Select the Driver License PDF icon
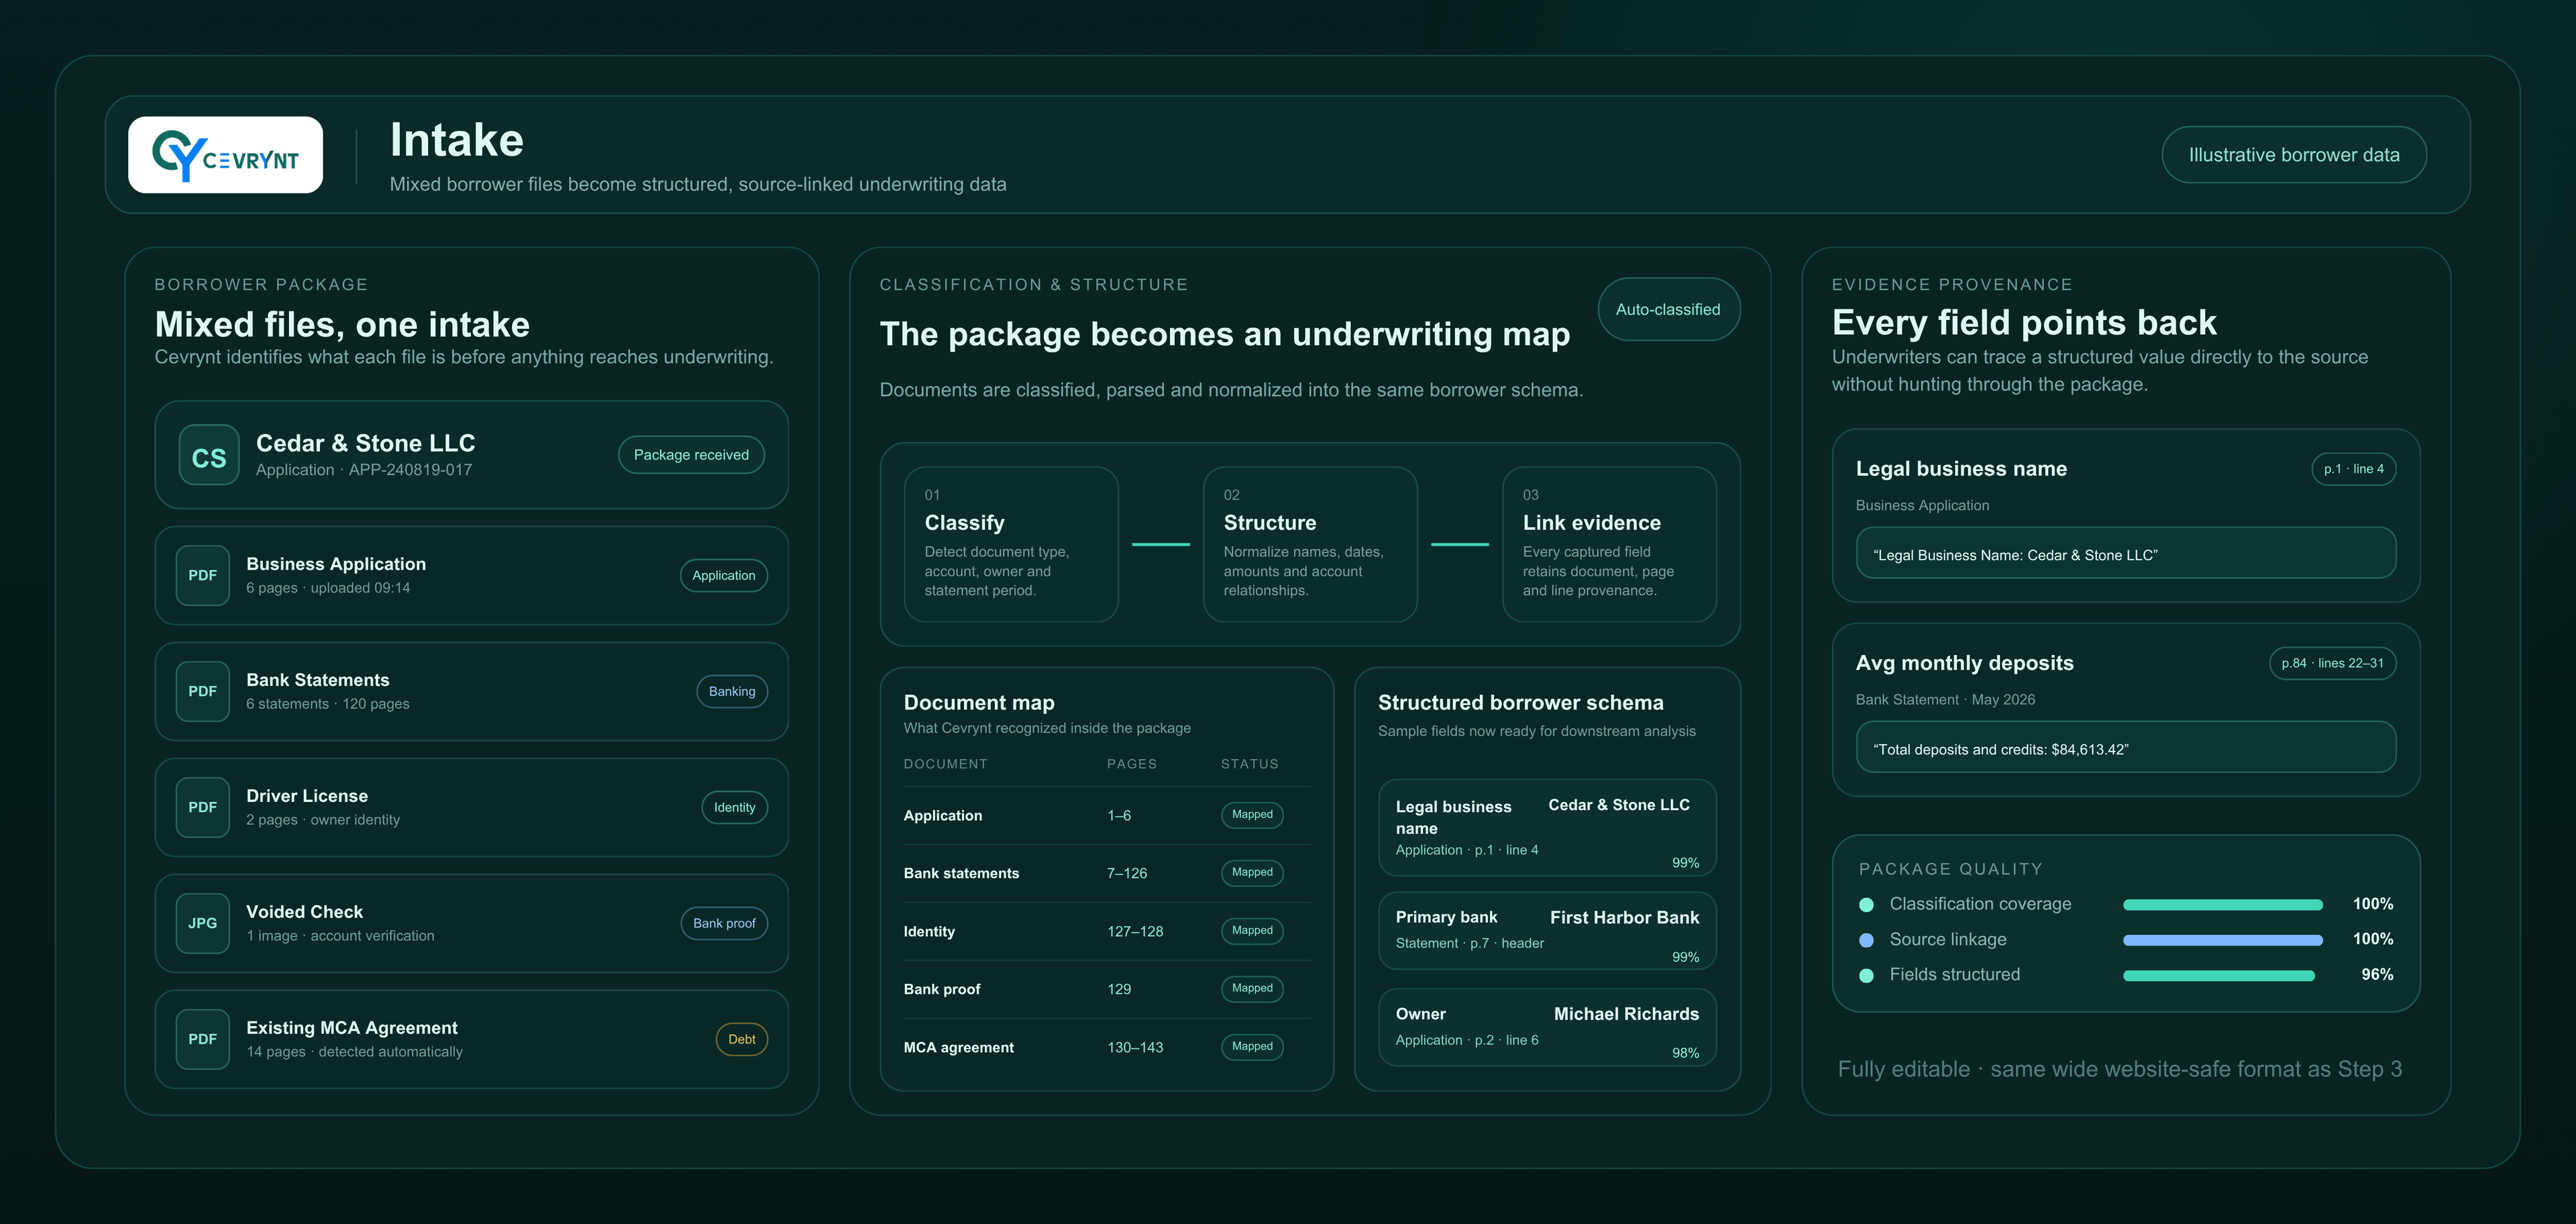This screenshot has width=2576, height=1224. (x=203, y=807)
